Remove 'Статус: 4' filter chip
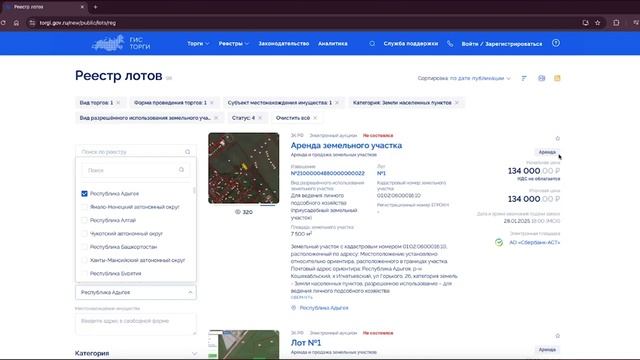 pyautogui.click(x=260, y=118)
